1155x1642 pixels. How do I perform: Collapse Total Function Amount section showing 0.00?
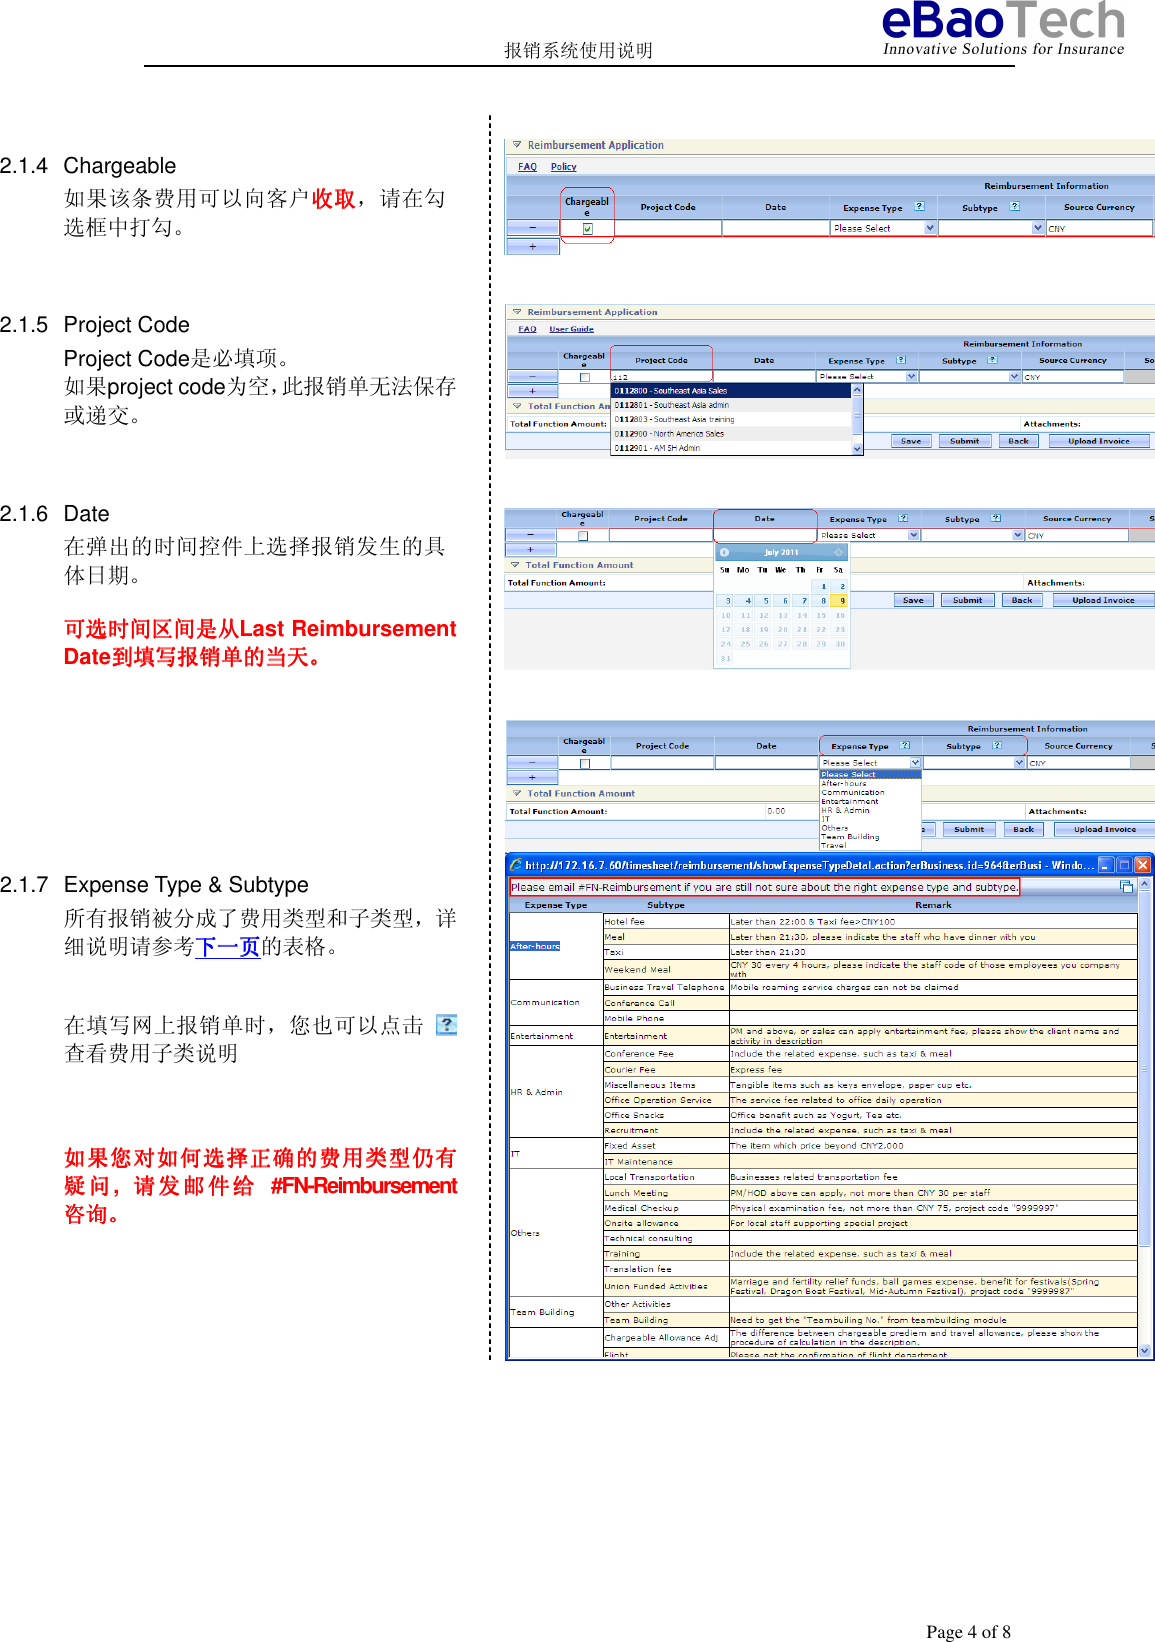click(x=517, y=793)
